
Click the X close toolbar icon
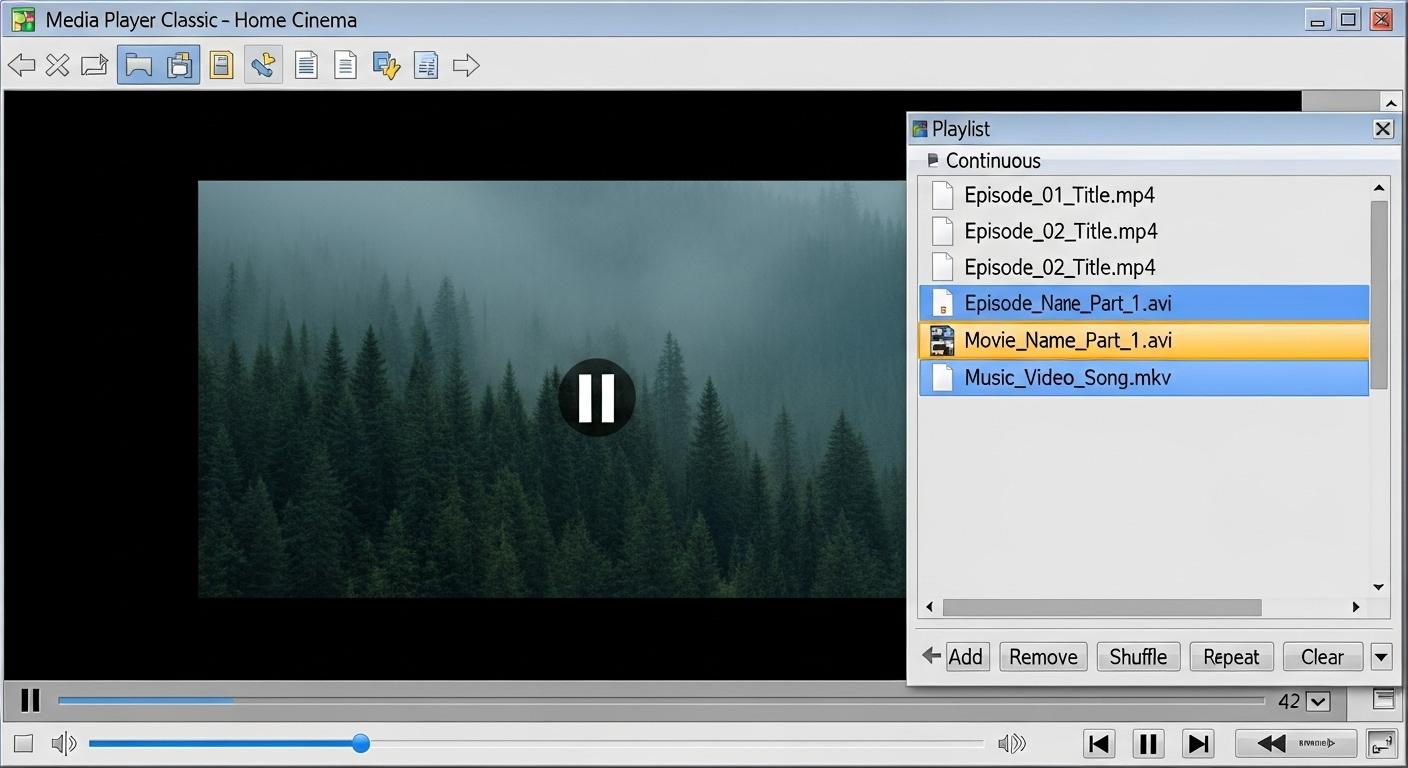pos(57,65)
